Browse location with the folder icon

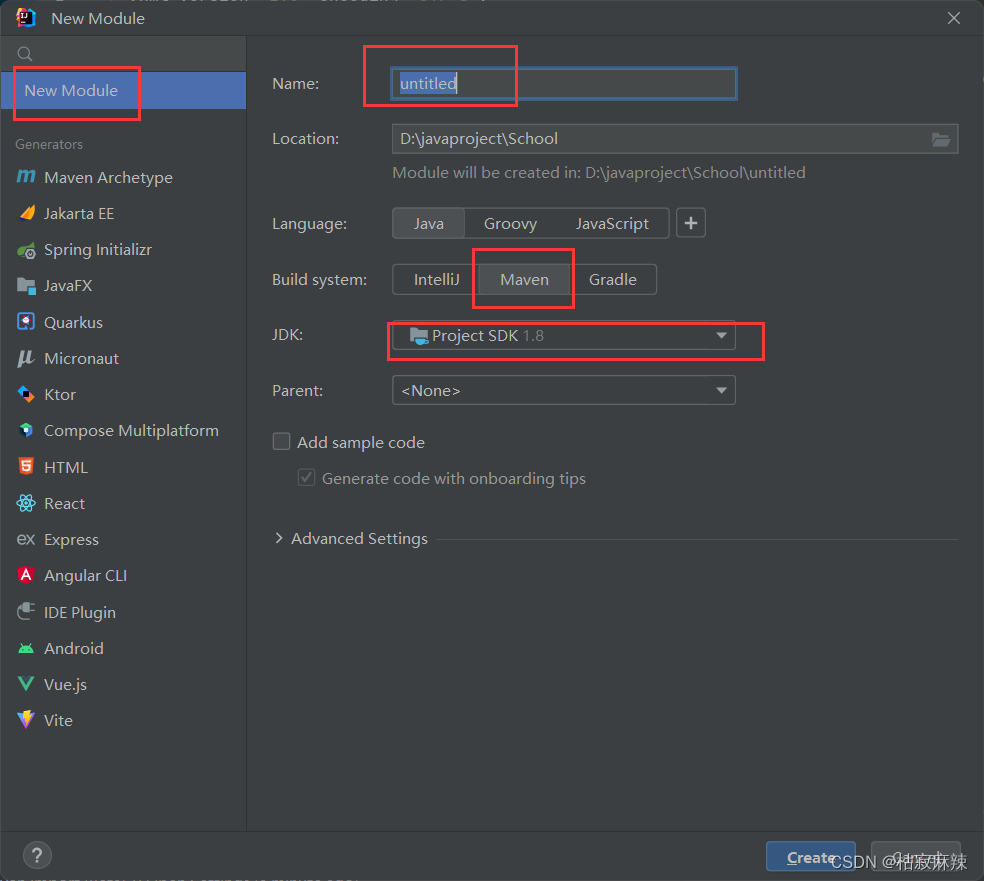[x=940, y=139]
